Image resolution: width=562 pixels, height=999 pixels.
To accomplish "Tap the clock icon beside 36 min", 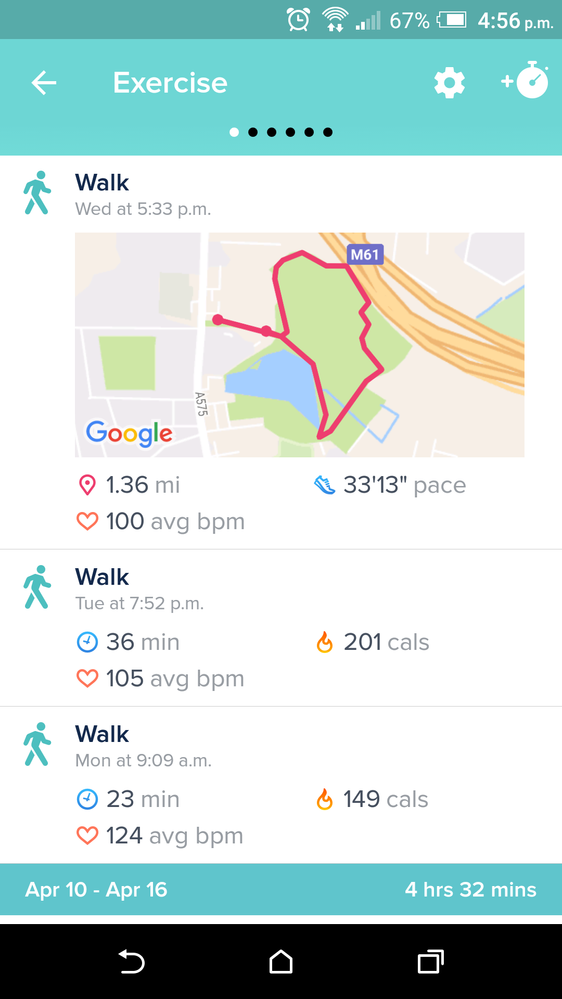I will coord(87,642).
